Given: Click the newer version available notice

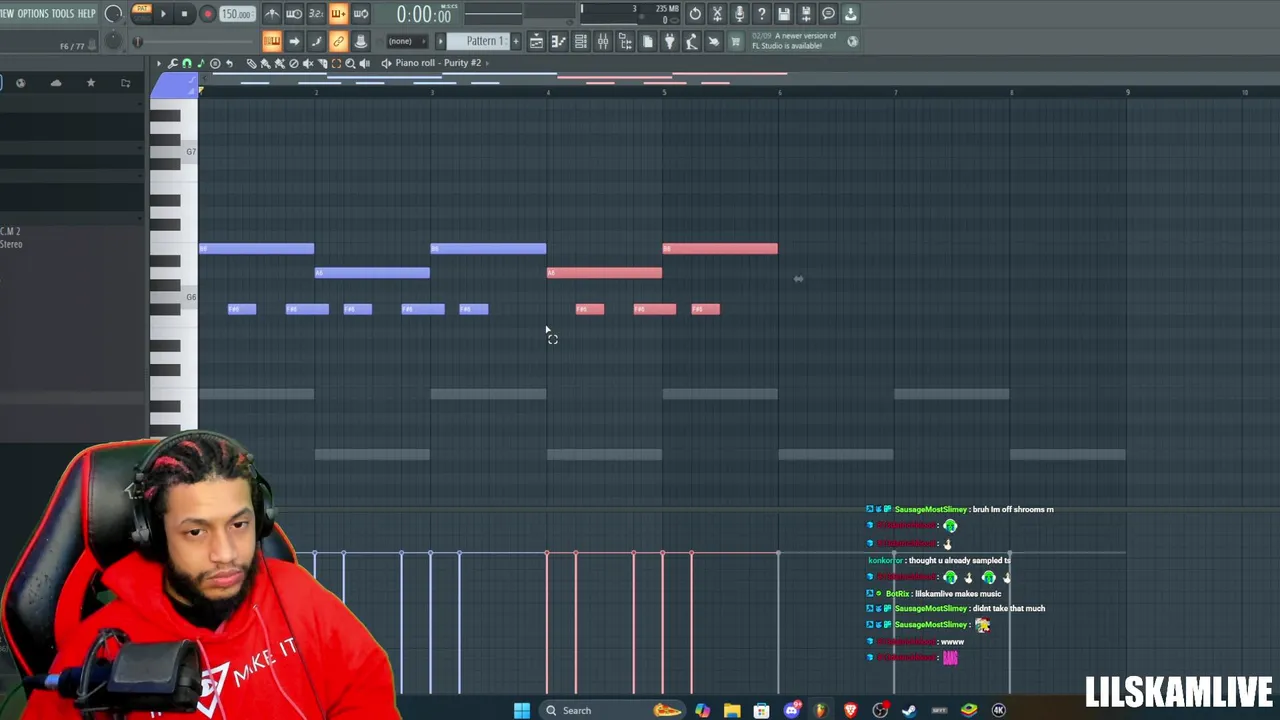Looking at the screenshot, I should tap(794, 41).
